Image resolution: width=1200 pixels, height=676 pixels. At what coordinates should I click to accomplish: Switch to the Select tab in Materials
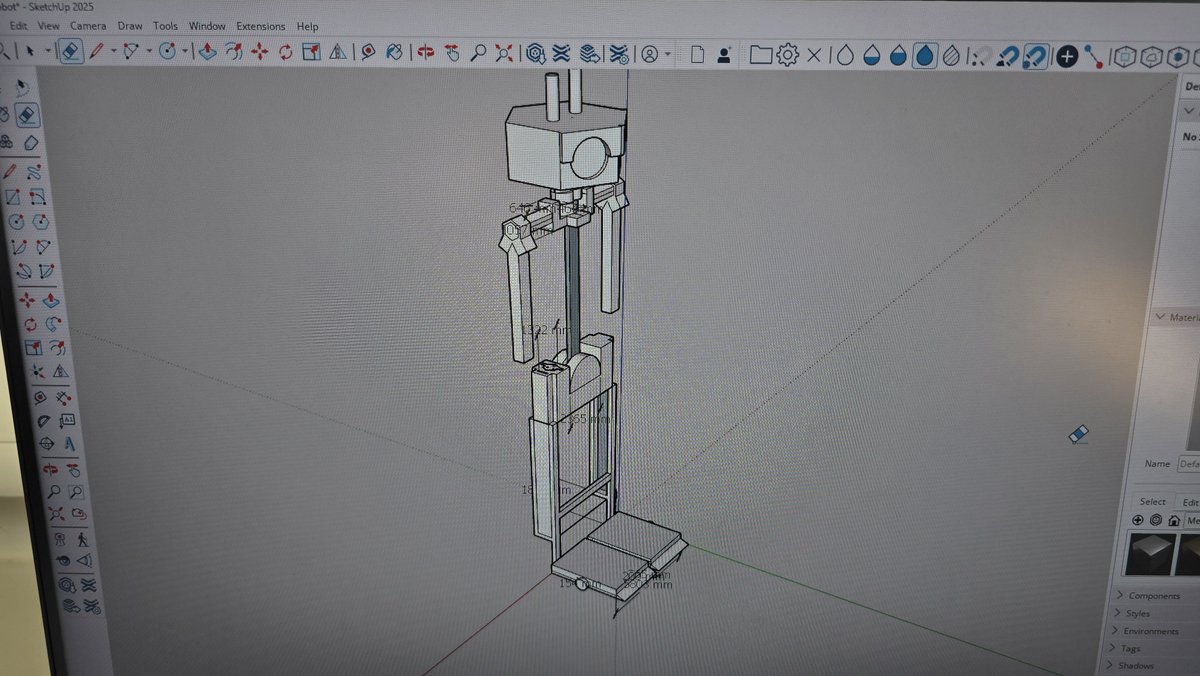click(x=1152, y=501)
